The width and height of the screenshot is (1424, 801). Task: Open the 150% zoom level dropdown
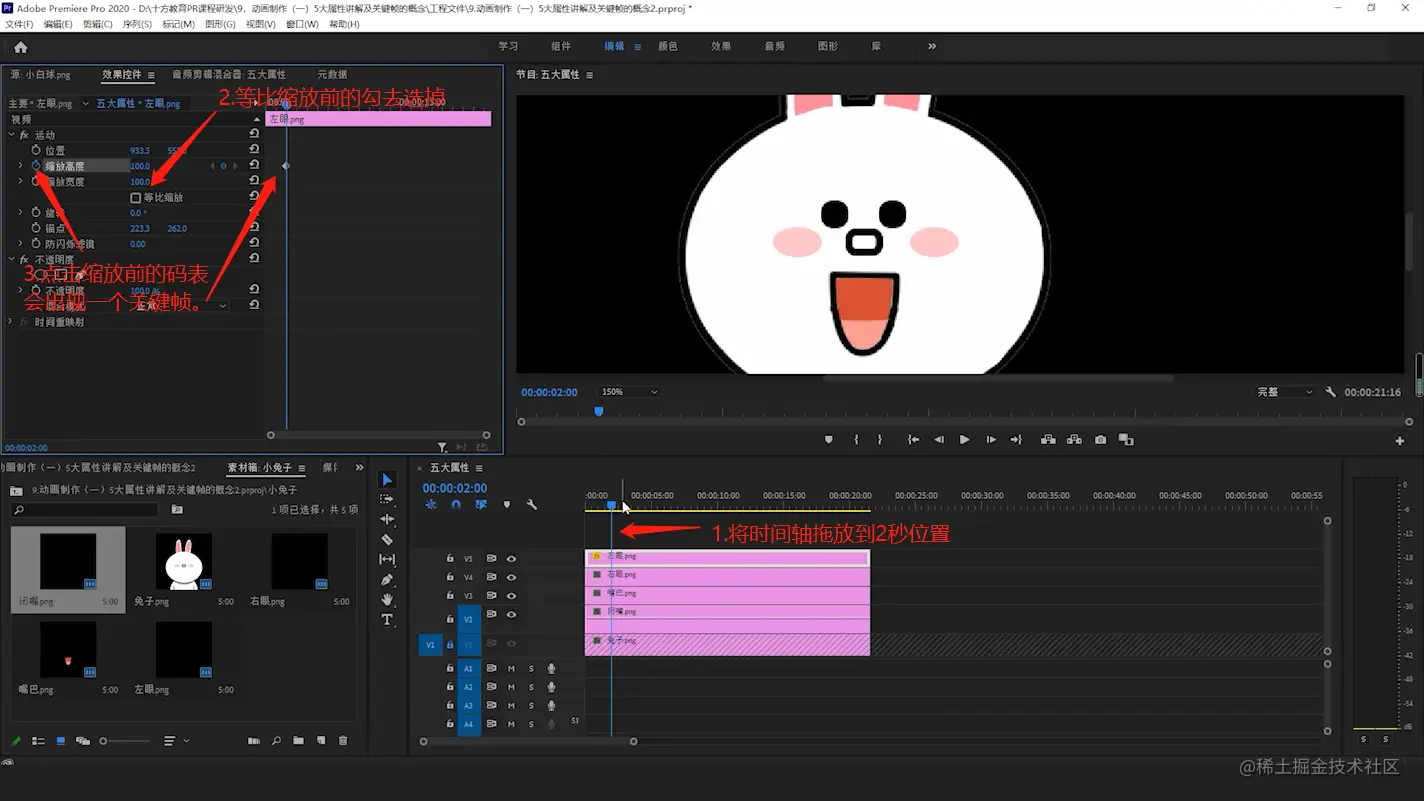point(629,392)
